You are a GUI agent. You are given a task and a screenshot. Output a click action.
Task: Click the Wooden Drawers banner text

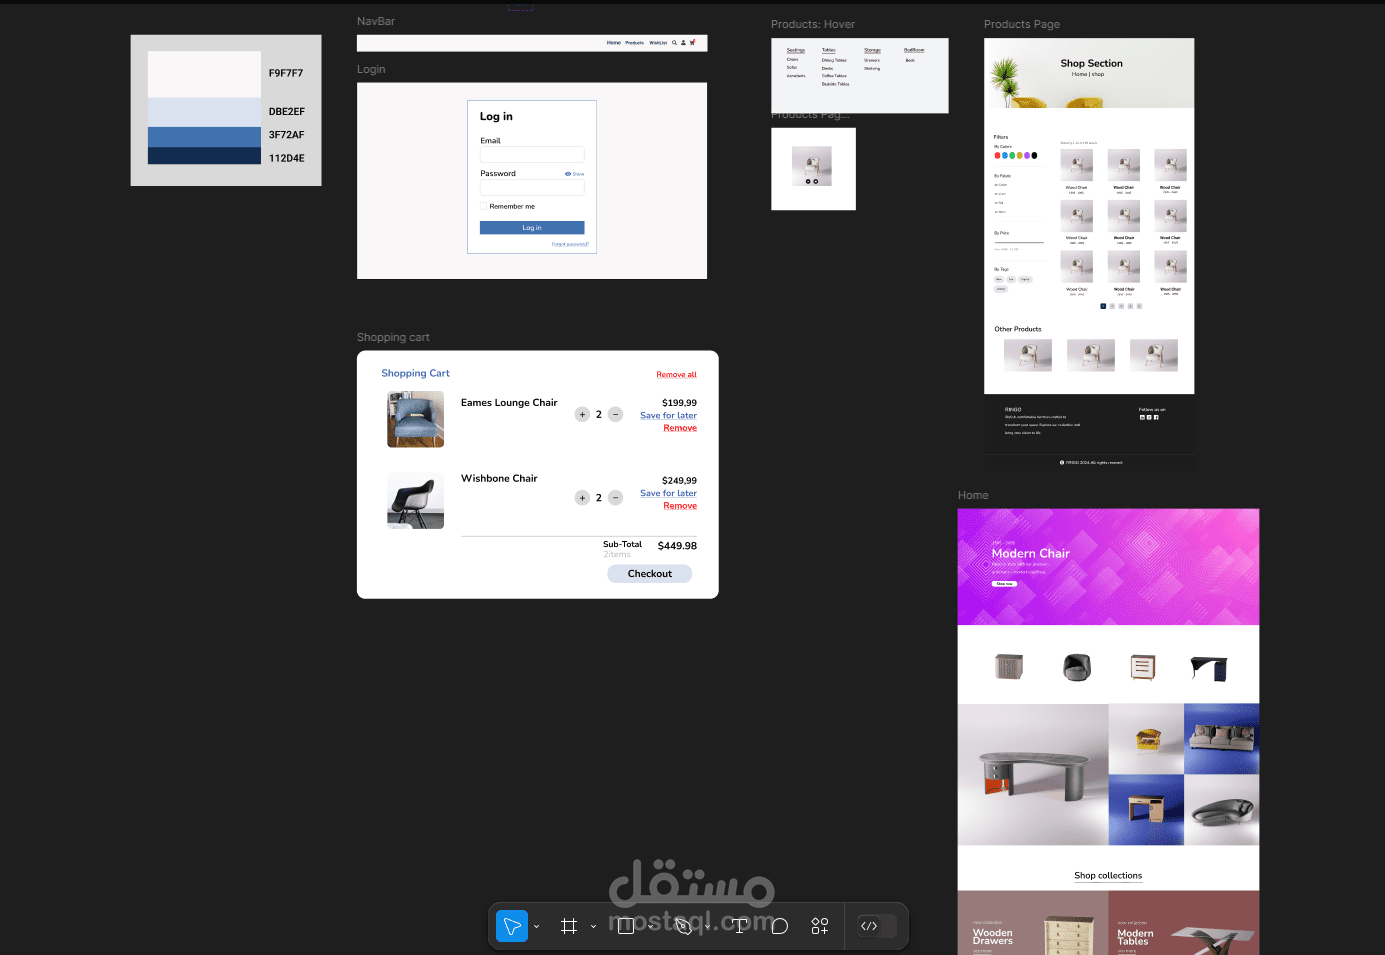point(993,937)
